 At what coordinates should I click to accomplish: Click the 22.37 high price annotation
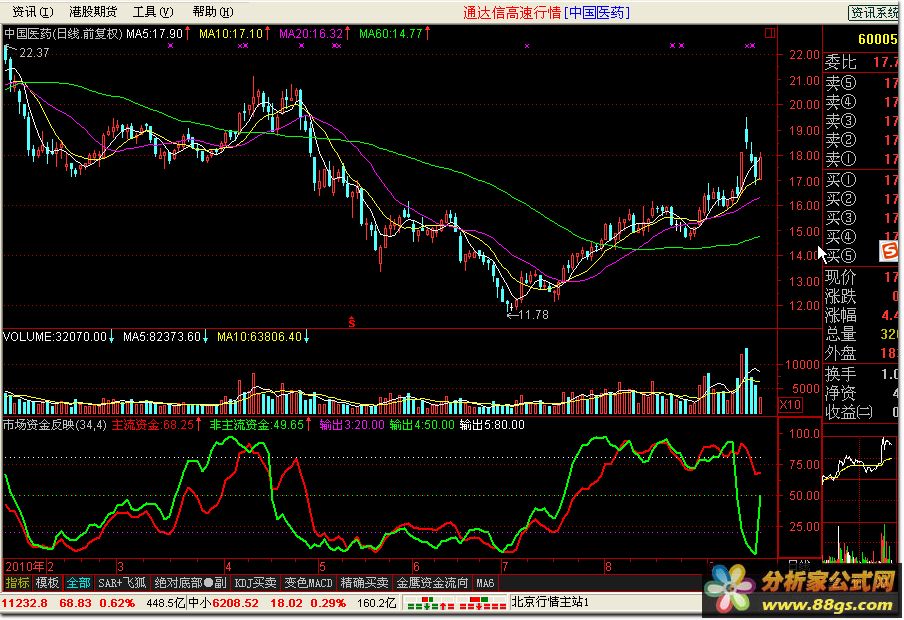(34, 52)
